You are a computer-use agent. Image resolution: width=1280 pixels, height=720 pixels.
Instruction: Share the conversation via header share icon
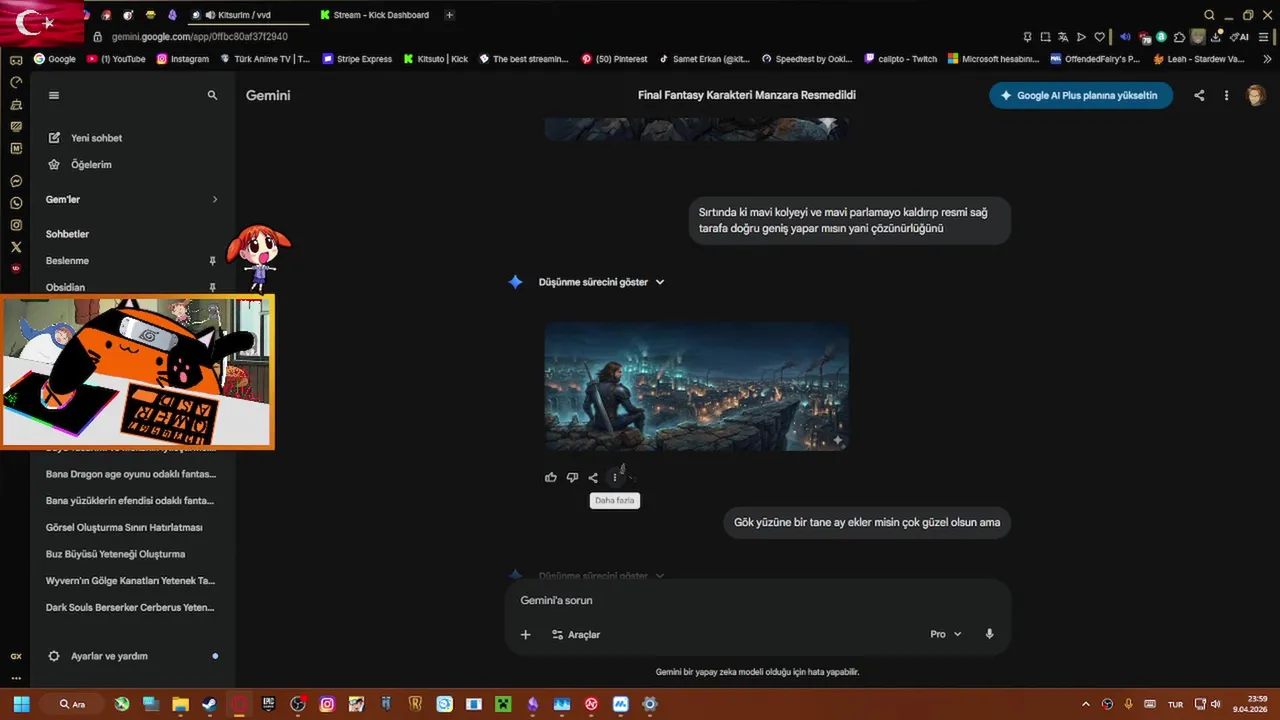coord(1199,96)
